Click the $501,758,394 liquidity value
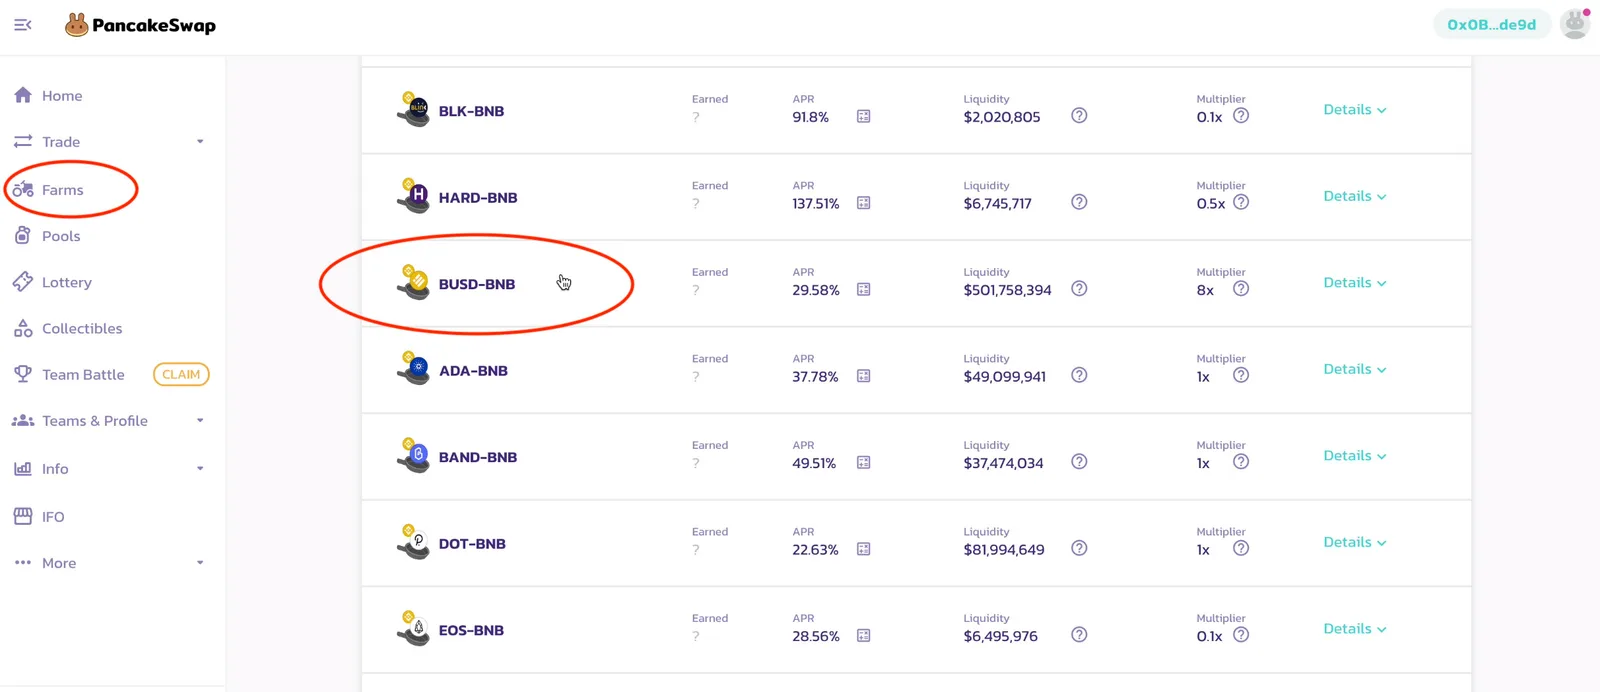This screenshot has height=692, width=1600. click(x=1007, y=290)
